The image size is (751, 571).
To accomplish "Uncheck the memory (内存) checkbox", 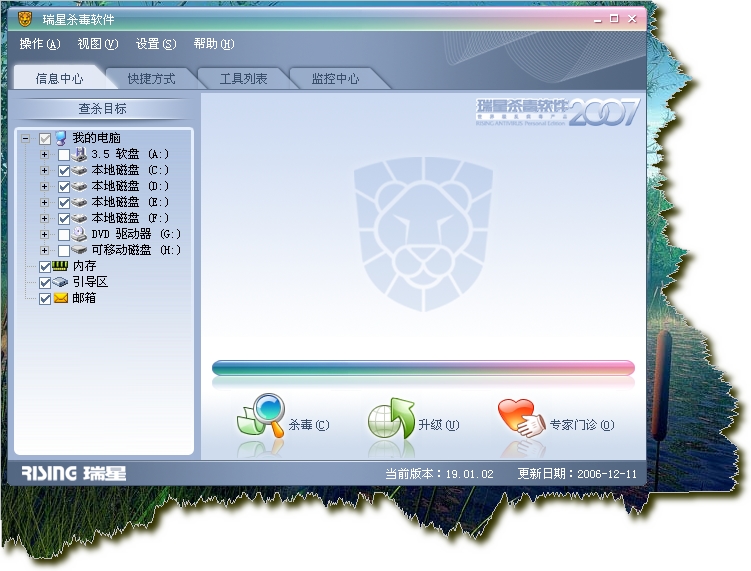I will point(45,267).
